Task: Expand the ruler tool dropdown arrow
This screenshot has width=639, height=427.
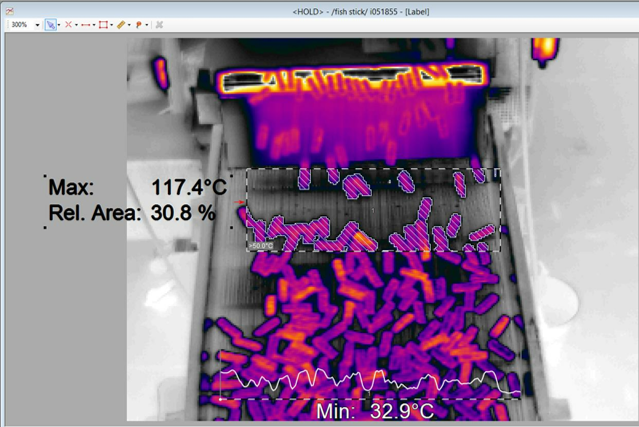Action: tap(129, 24)
